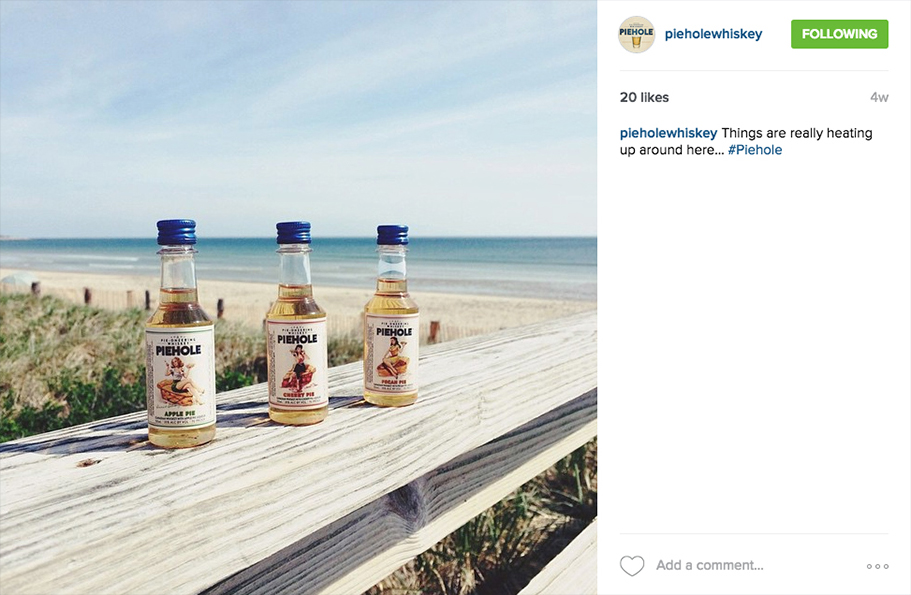The height and width of the screenshot is (595, 911).
Task: Click blue cap of Cherry Pie bottle
Action: pyautogui.click(x=293, y=232)
